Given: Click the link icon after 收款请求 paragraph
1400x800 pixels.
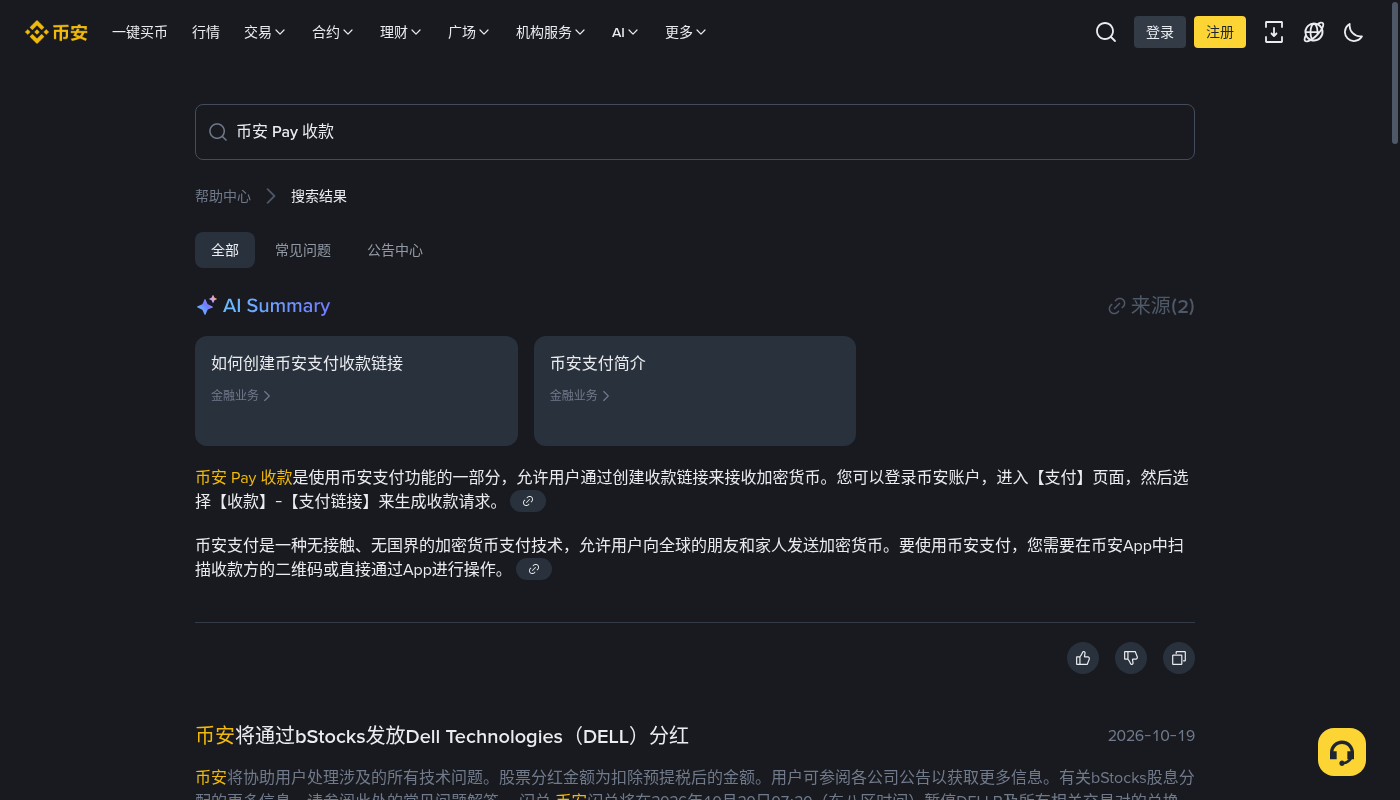Looking at the screenshot, I should [x=528, y=501].
